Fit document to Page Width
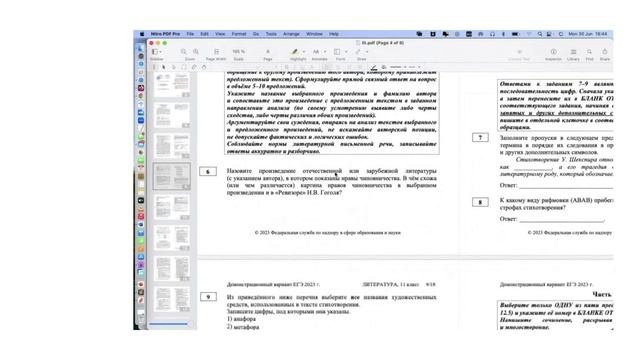 216,52
